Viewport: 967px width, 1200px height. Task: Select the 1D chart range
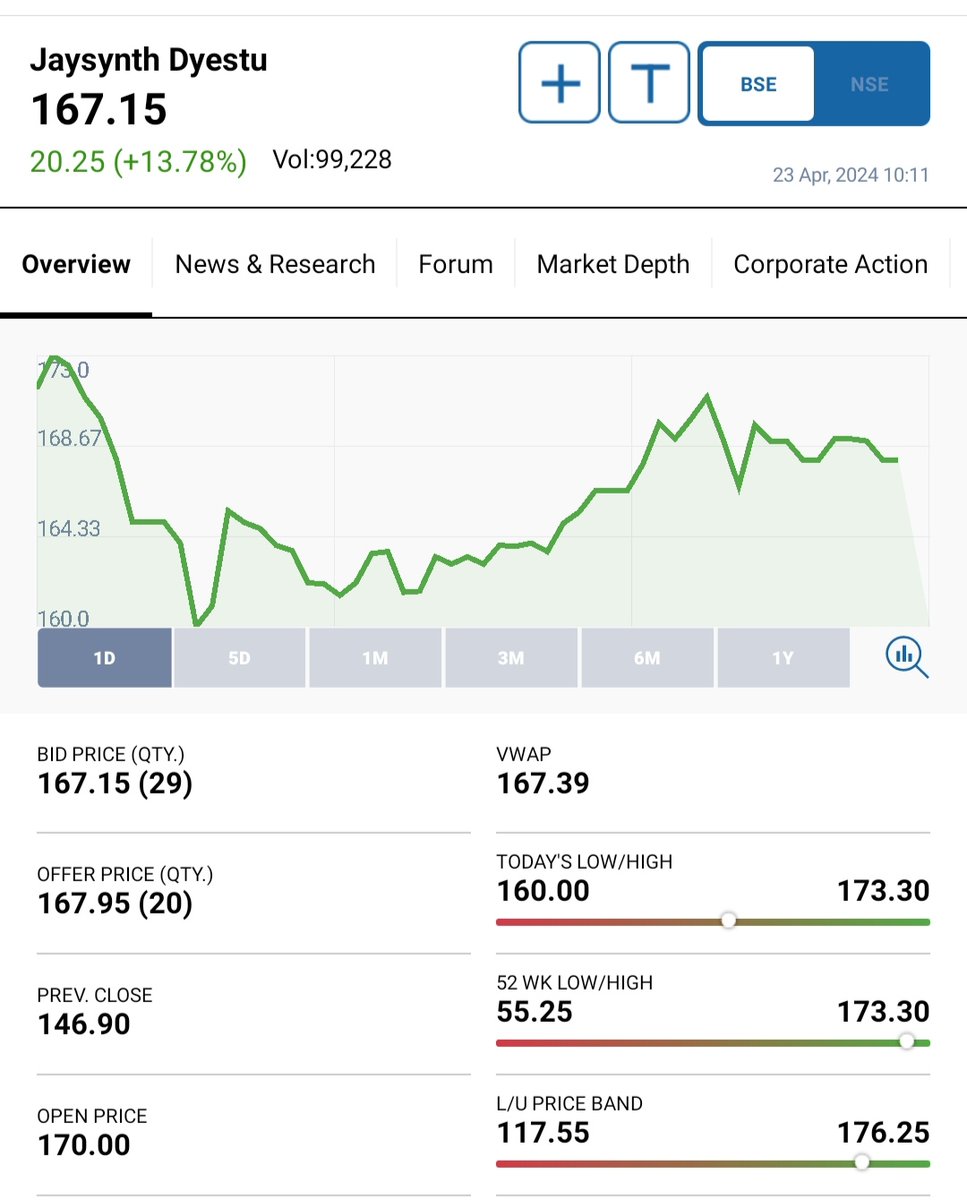point(105,658)
